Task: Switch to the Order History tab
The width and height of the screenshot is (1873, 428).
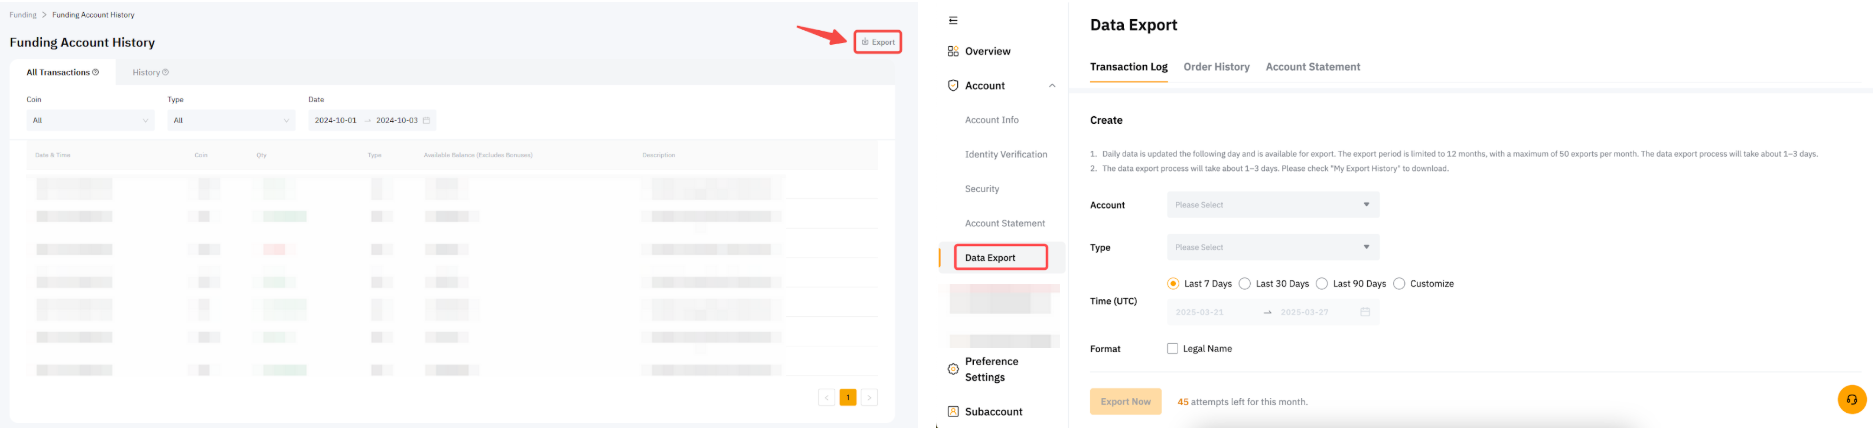Action: click(x=1216, y=67)
